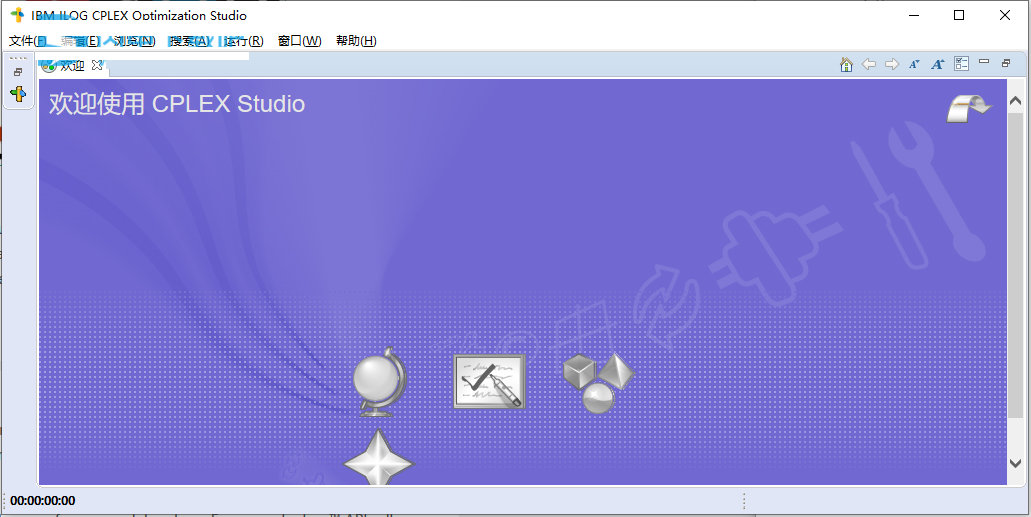Minimize the CPLEX Studio window
Screen dimensions: 1031x517
[x=913, y=15]
